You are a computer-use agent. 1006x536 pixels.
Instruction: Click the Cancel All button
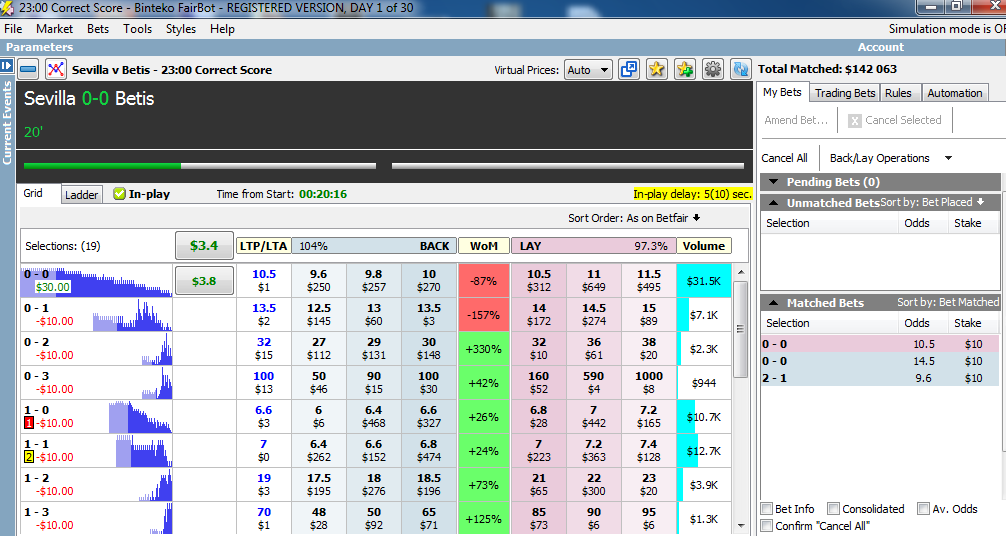[x=784, y=158]
